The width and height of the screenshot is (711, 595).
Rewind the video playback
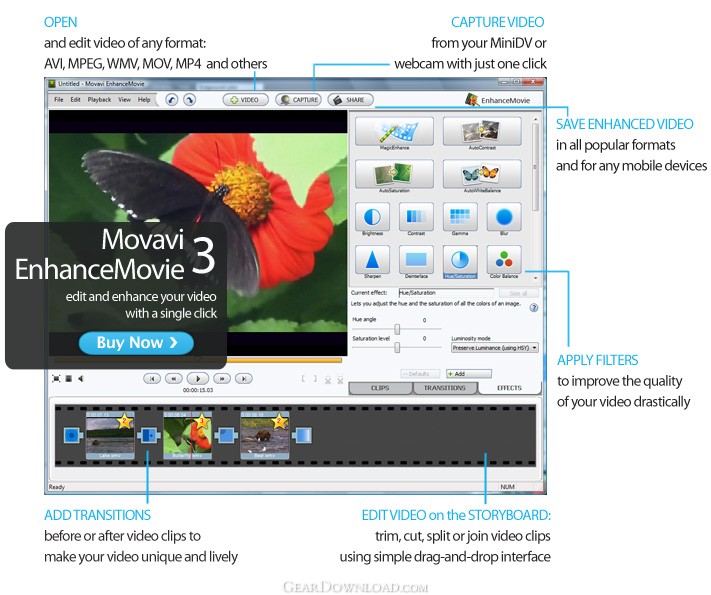point(174,379)
